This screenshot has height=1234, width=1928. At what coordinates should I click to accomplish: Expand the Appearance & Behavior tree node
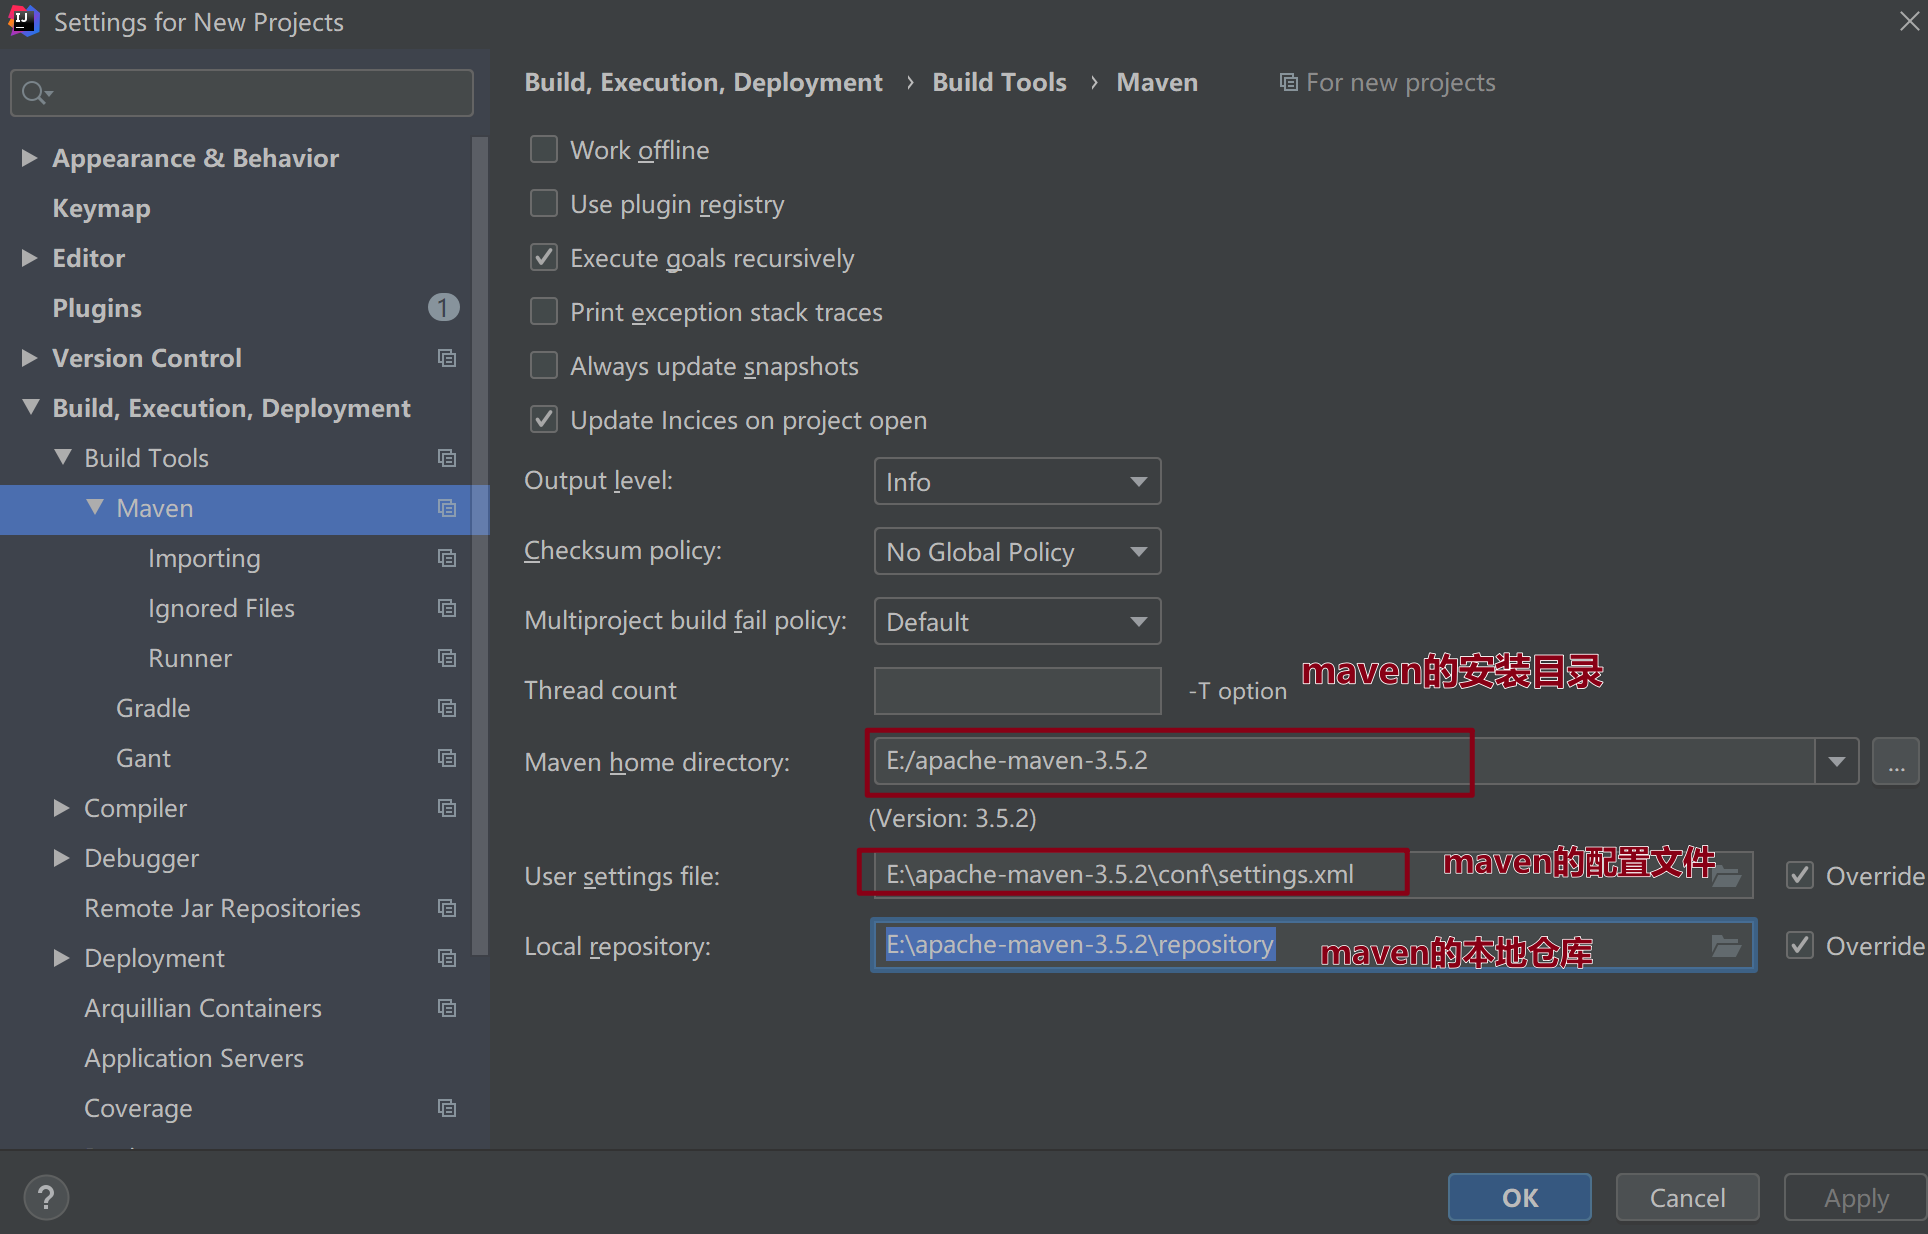29,158
